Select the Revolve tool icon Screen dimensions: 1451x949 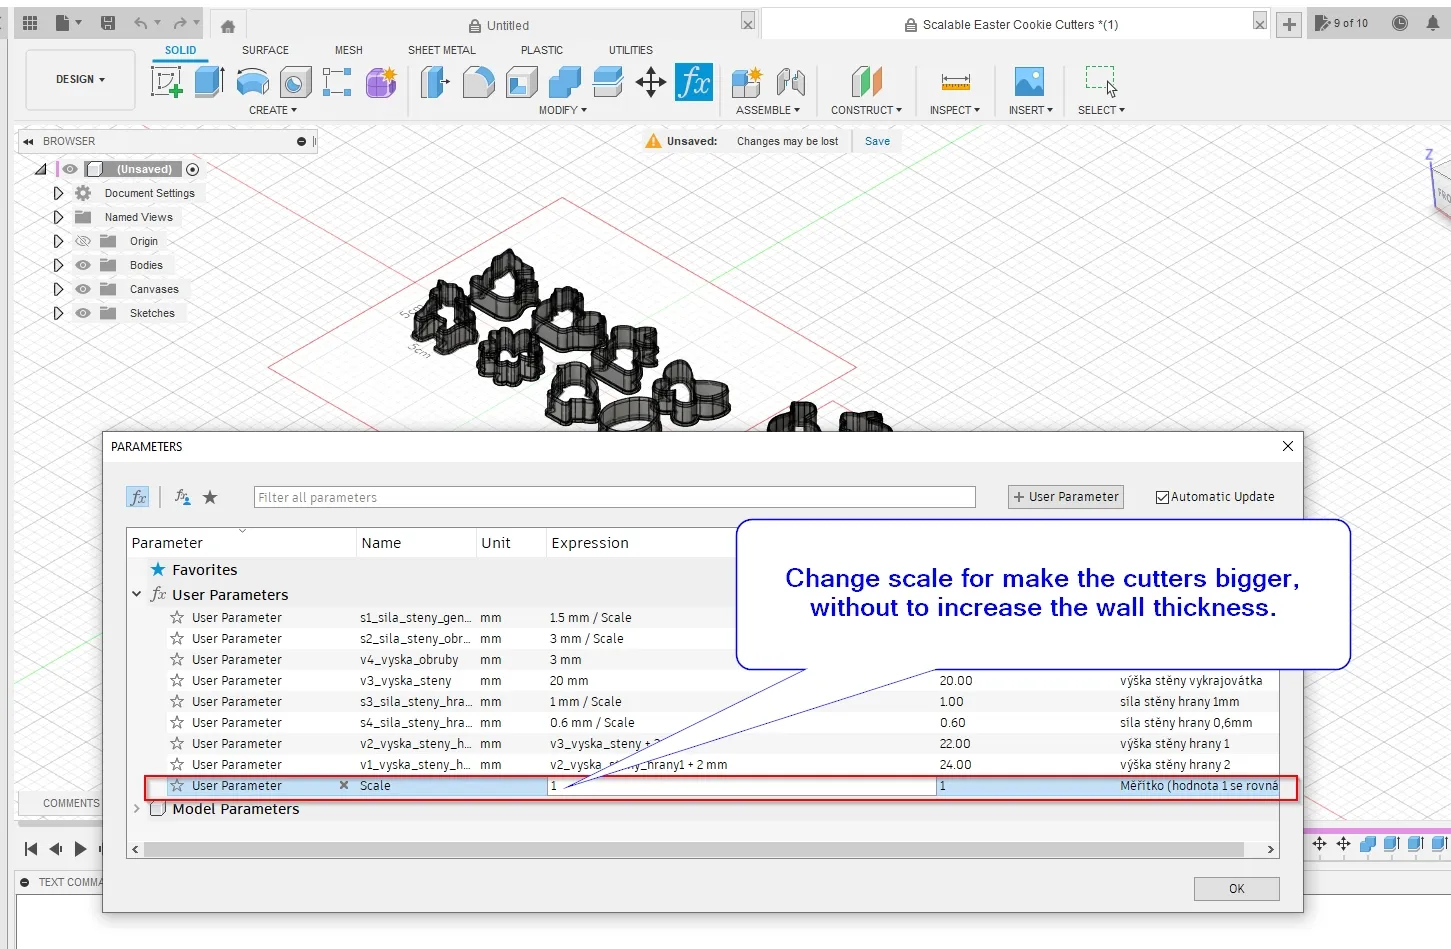tap(252, 82)
